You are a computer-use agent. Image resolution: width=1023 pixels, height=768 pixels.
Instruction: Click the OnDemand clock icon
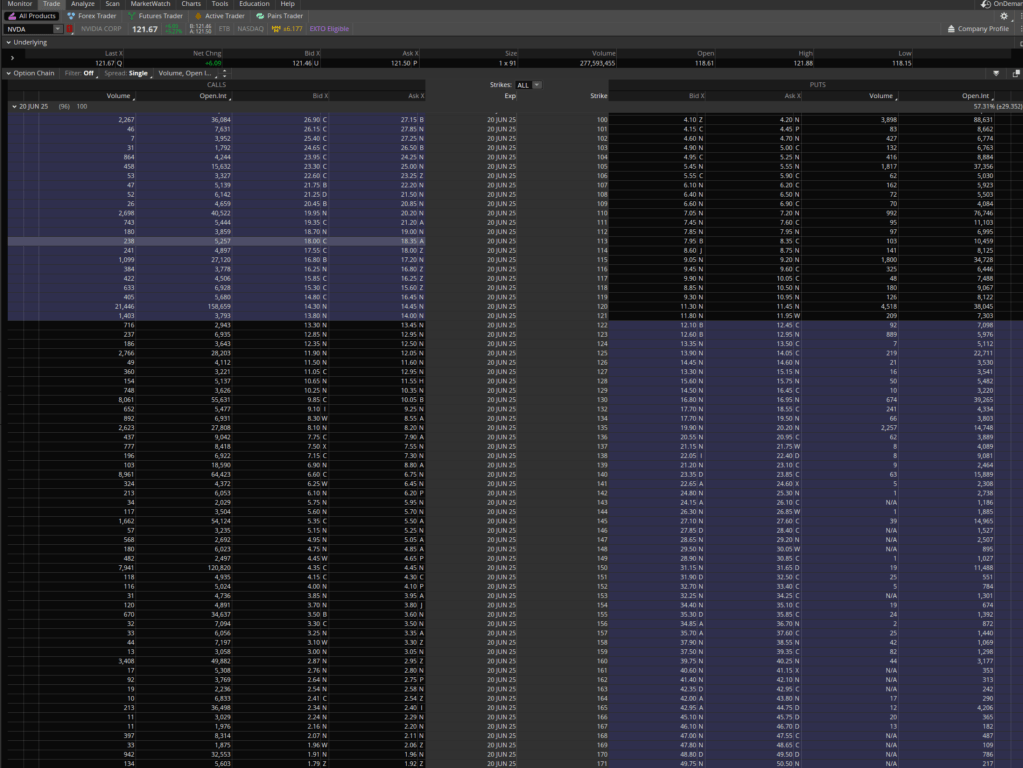pos(986,4)
